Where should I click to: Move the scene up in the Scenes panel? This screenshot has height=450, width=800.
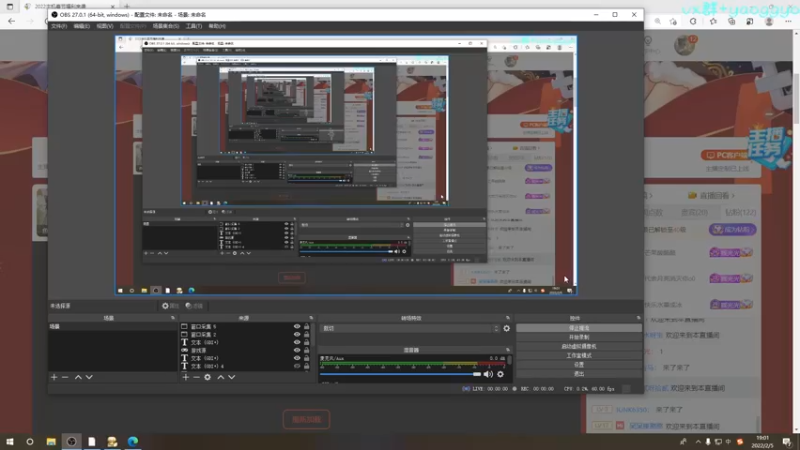pos(78,377)
